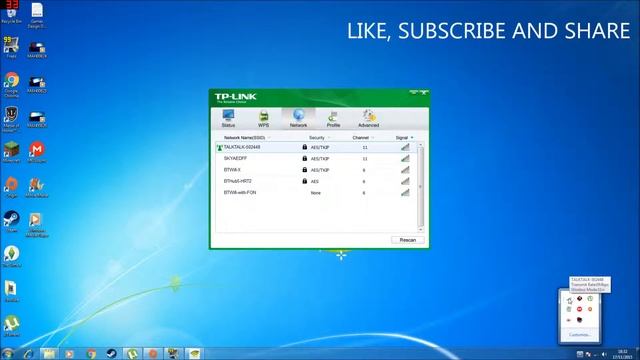Open uTorrent from the taskbar
This screenshot has height=360, width=640.
(x=132, y=353)
